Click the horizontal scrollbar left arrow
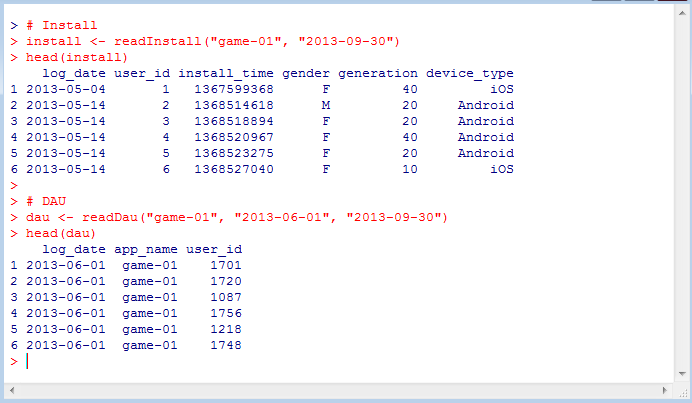692x403 pixels. 12,390
